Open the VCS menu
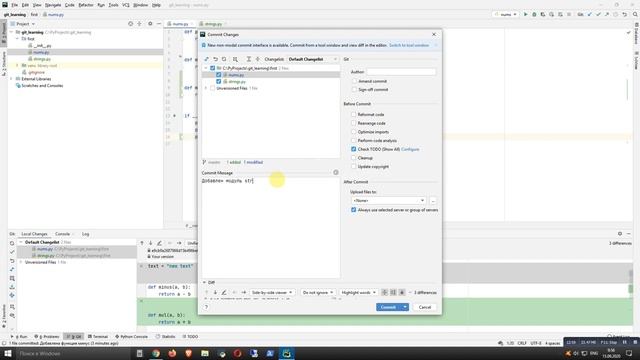 (126, 5)
